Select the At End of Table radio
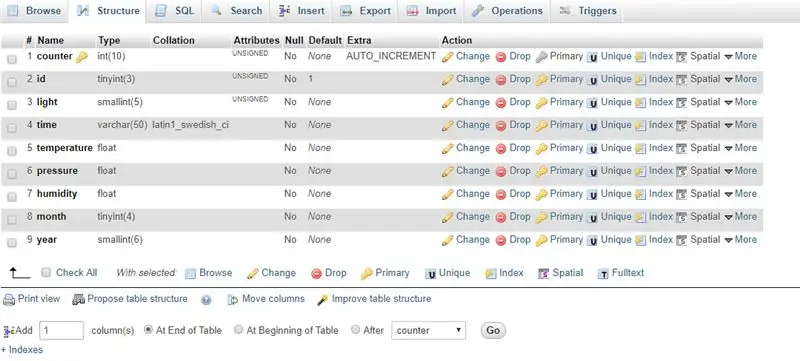800x361 pixels. 148,330
